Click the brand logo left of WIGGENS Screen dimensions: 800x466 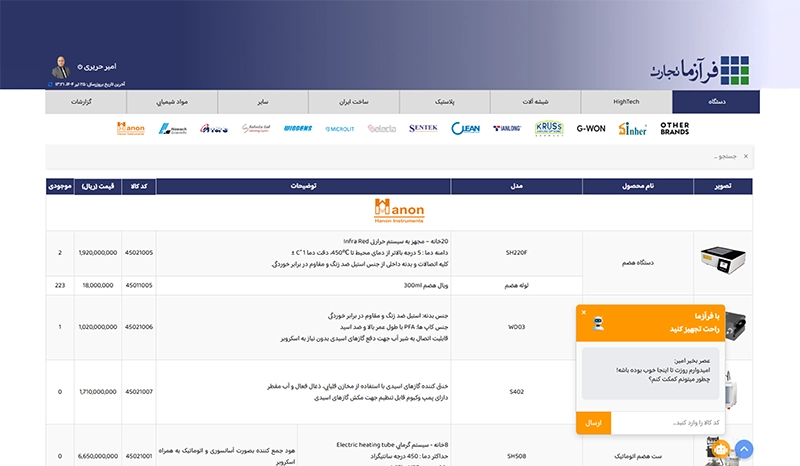click(256, 129)
